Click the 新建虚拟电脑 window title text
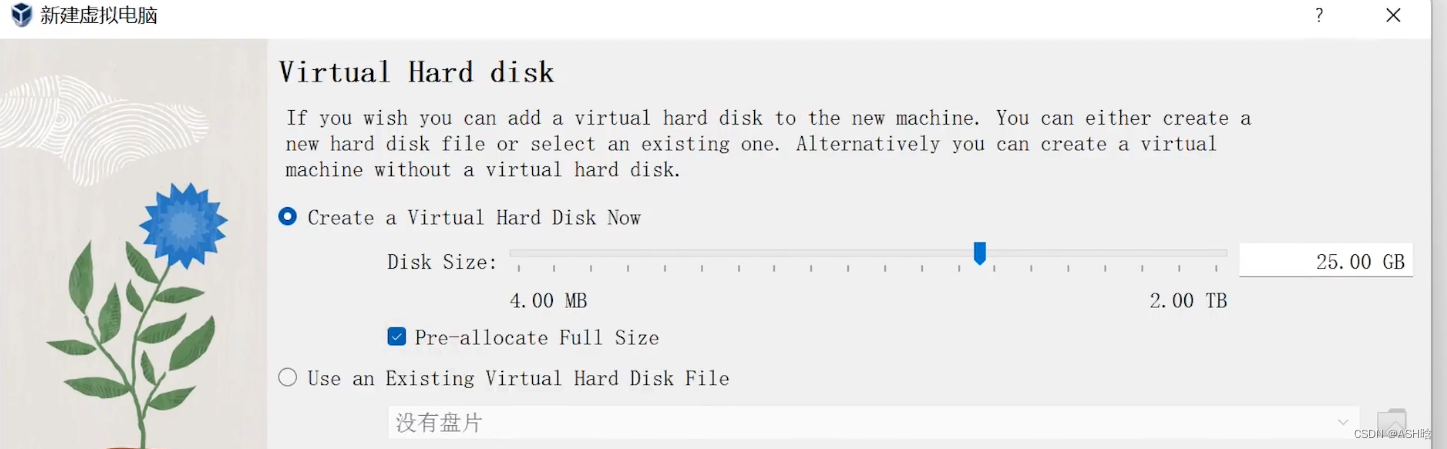 coord(99,16)
